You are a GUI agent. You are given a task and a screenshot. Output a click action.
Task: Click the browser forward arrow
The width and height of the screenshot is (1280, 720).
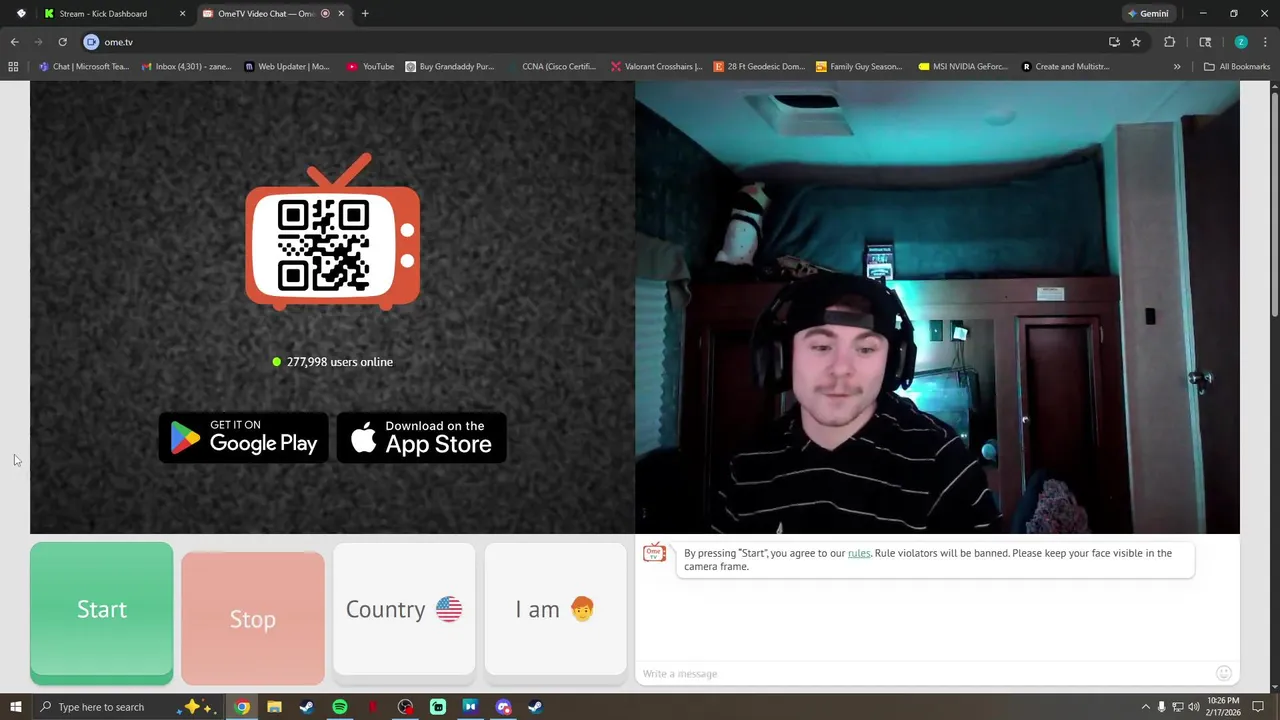[38, 42]
